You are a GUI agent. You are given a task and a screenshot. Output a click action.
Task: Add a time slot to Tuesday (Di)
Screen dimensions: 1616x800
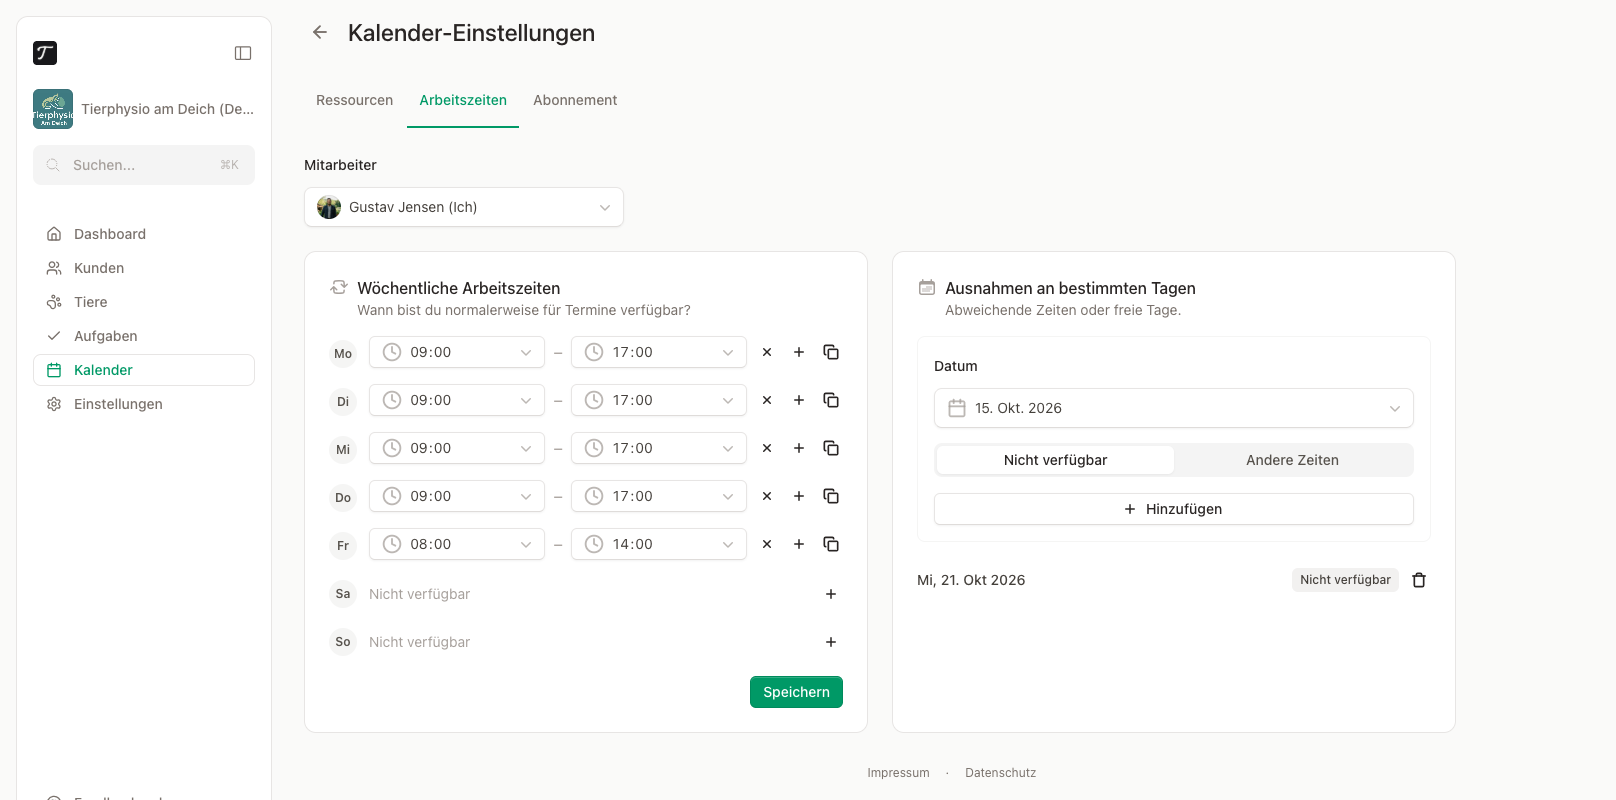[x=799, y=400]
